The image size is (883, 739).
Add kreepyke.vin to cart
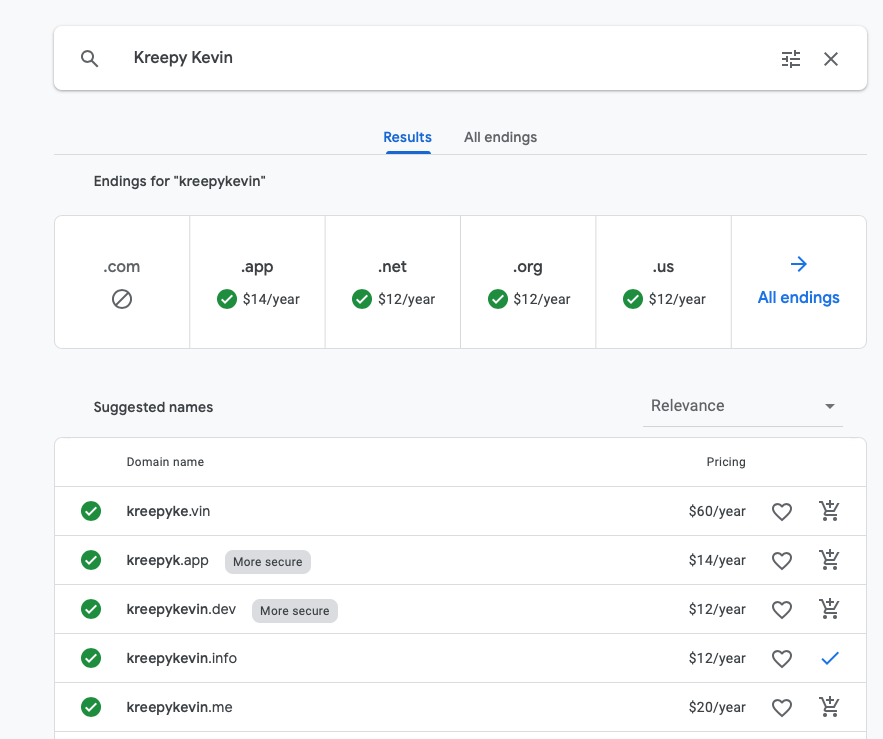[830, 511]
